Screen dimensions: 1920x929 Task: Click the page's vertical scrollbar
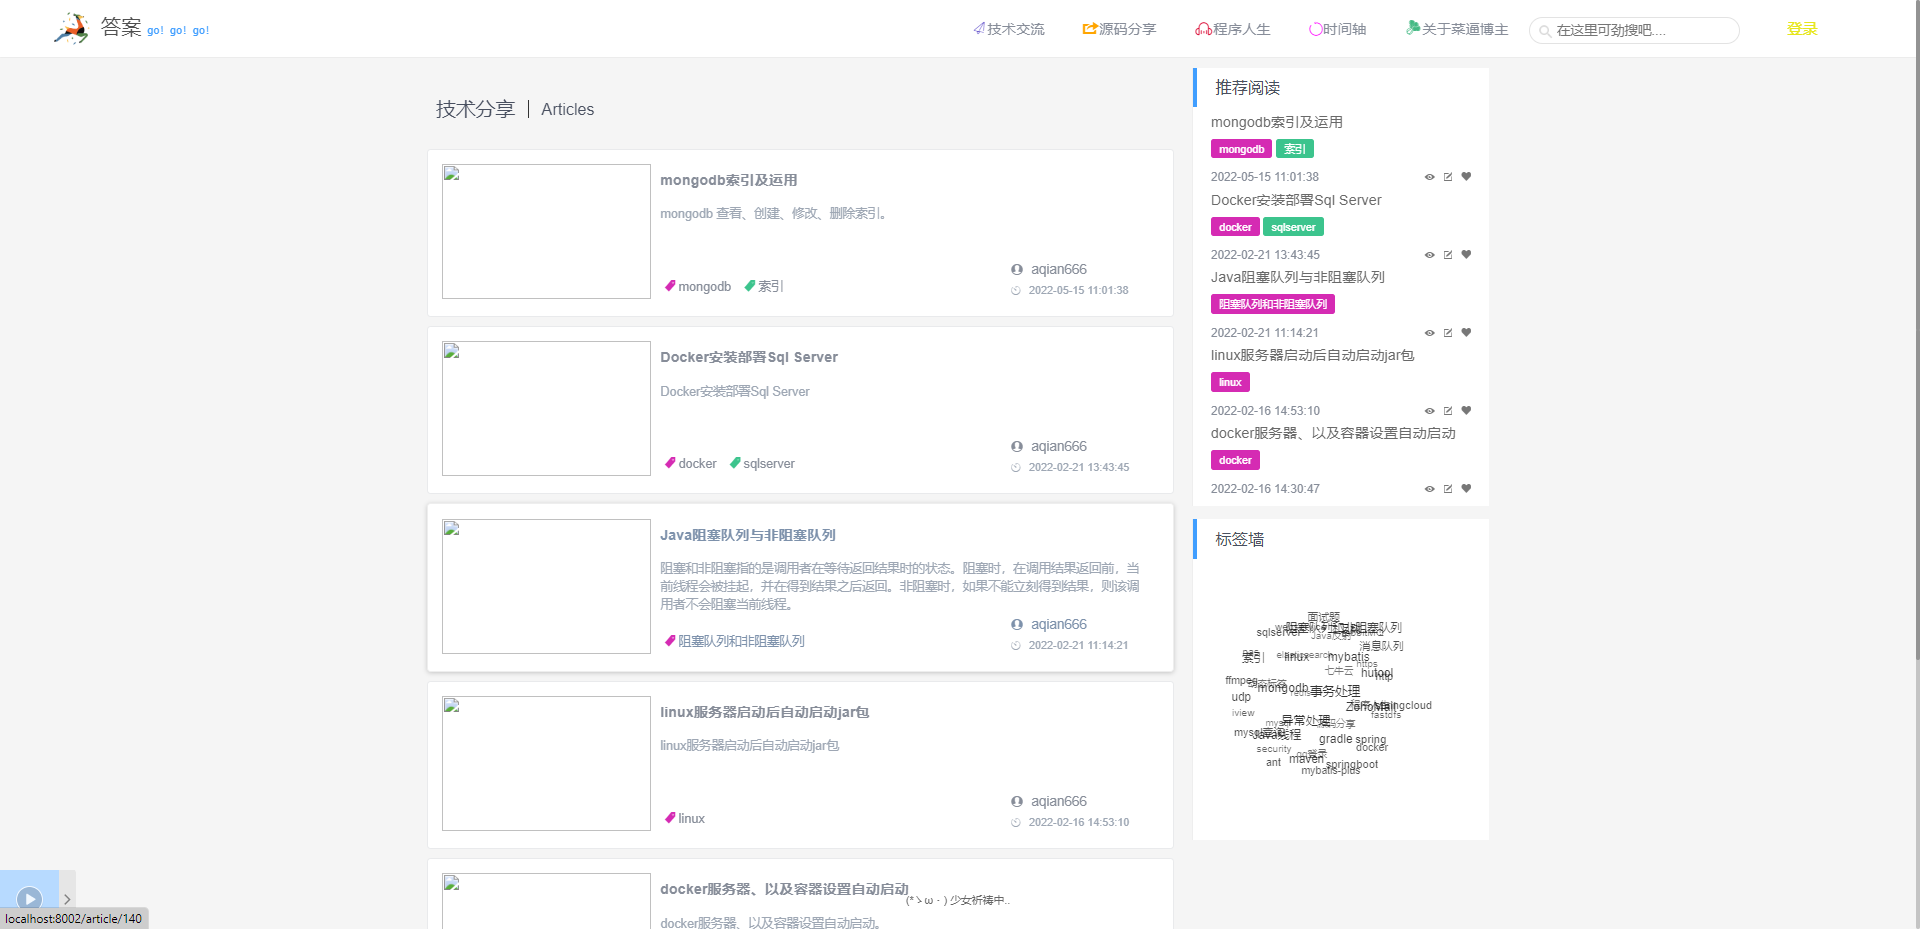click(1915, 330)
